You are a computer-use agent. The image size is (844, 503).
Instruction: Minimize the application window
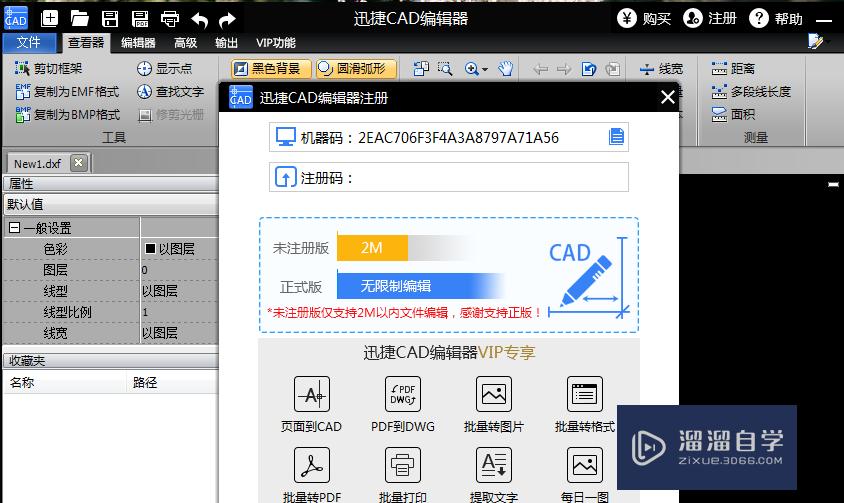[x=824, y=20]
